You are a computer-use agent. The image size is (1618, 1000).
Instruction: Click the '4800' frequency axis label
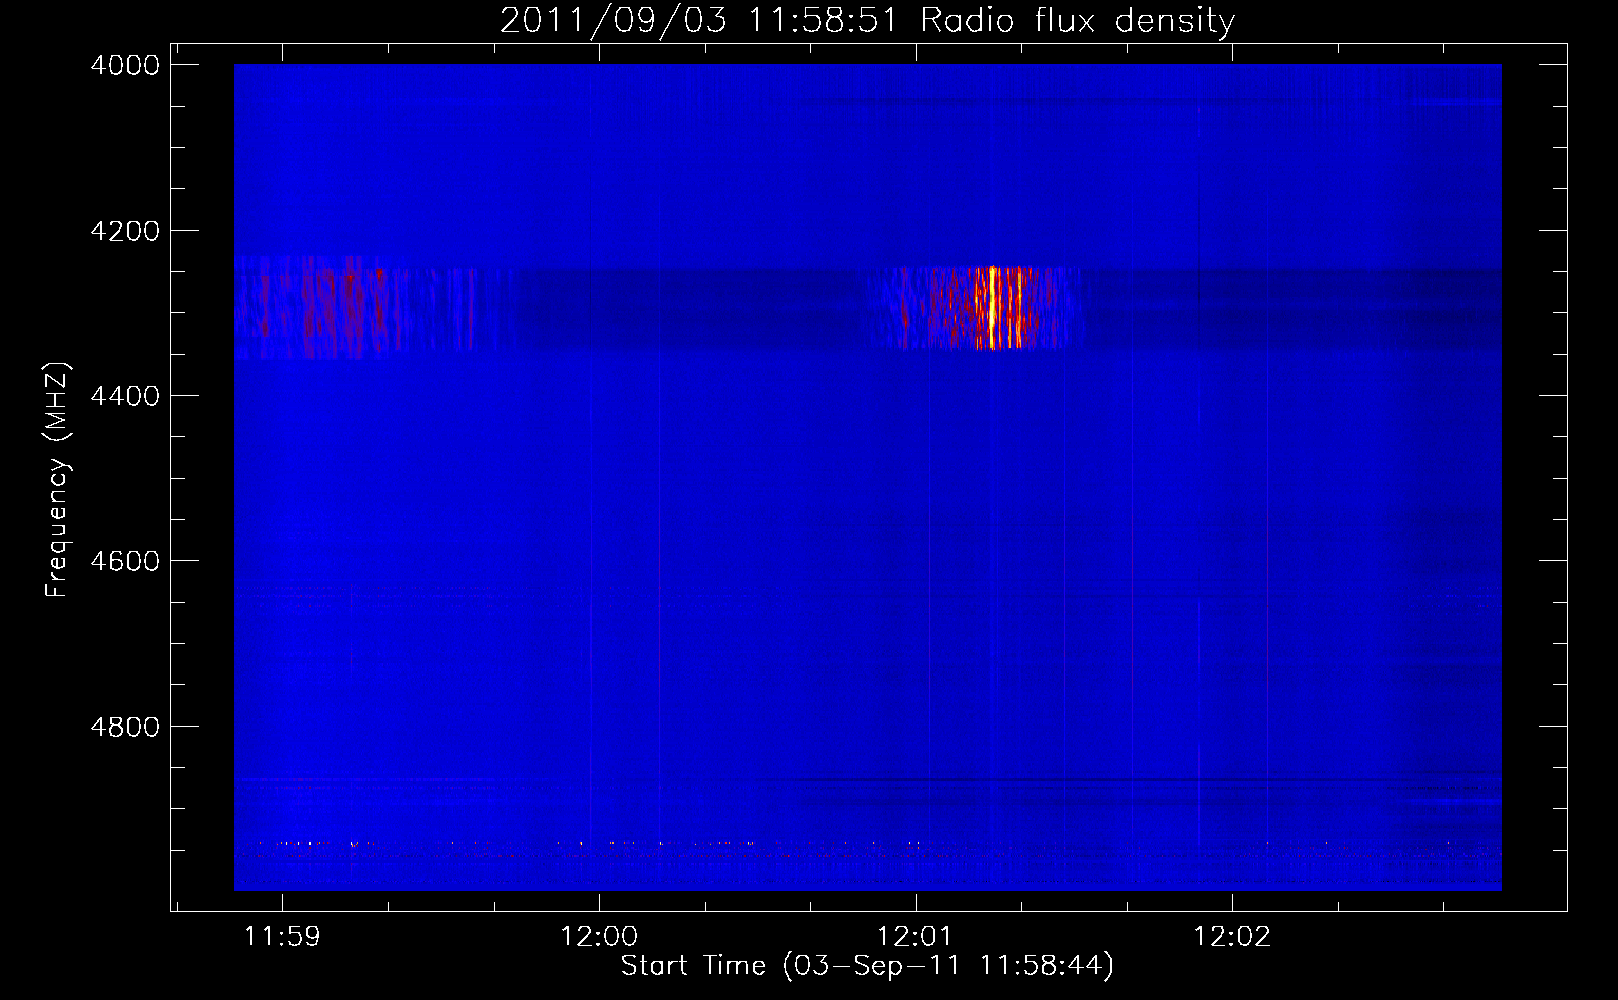coord(125,727)
